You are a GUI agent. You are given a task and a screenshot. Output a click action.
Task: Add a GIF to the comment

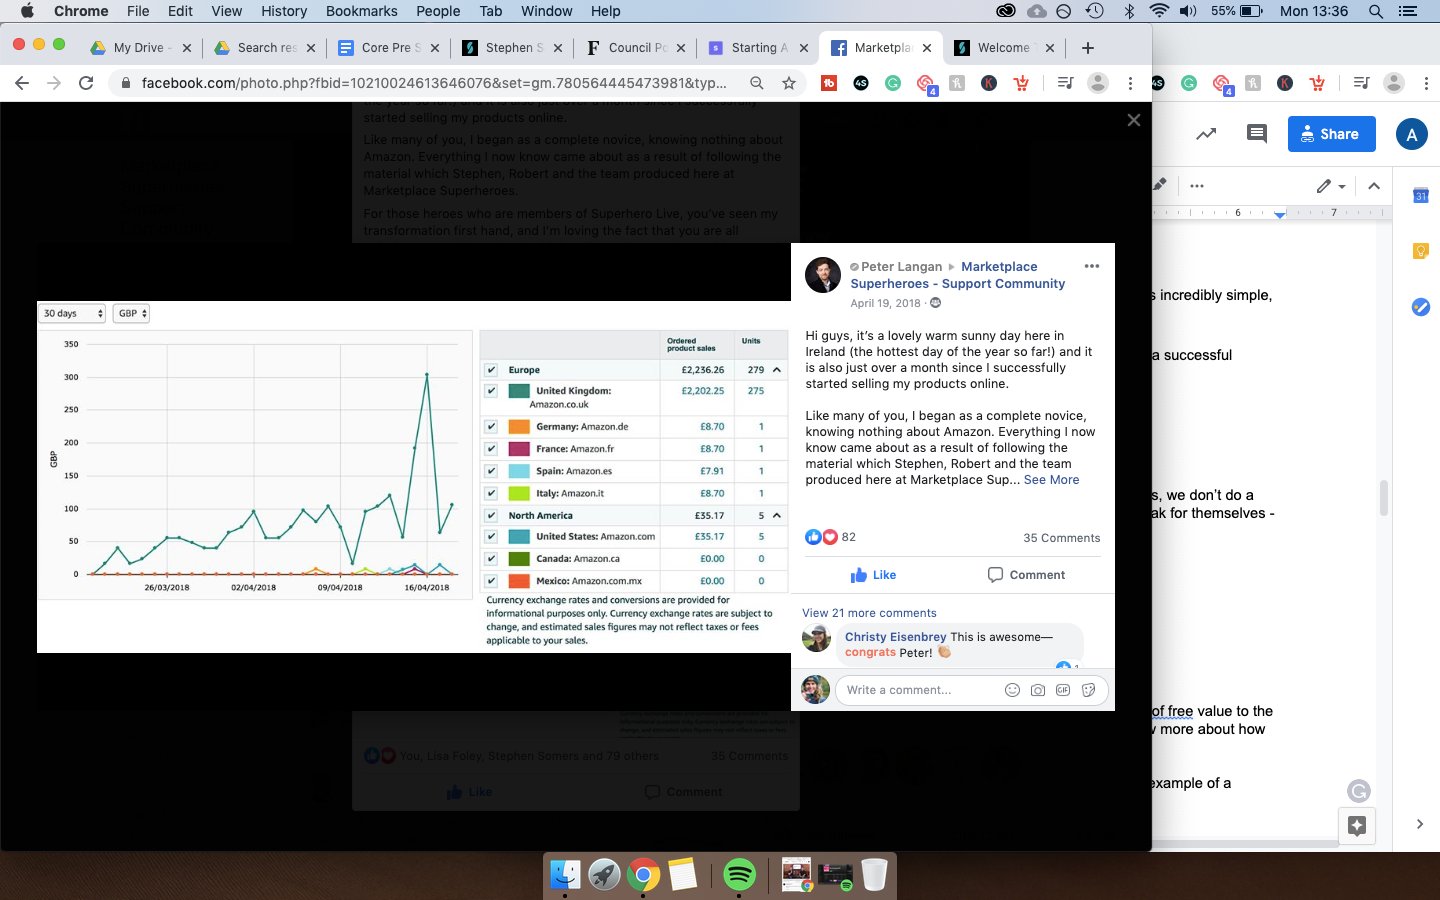1063,690
